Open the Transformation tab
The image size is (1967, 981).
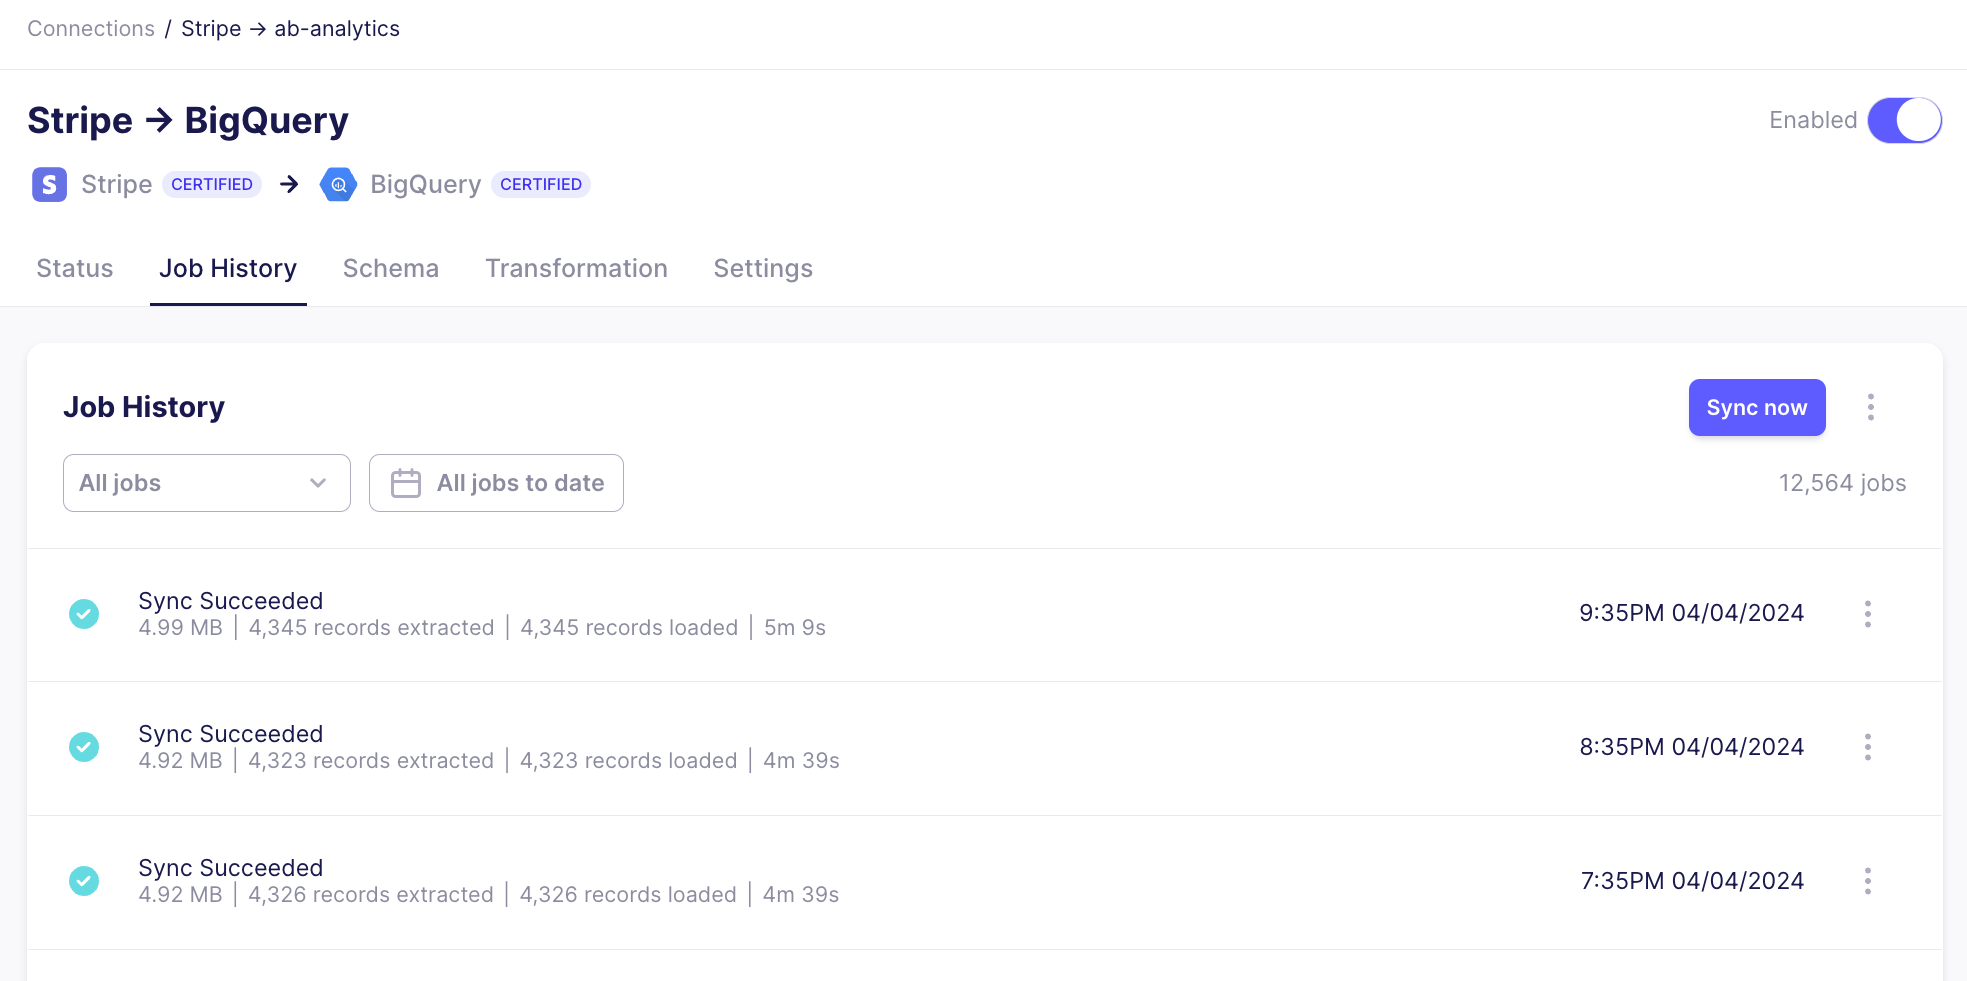(x=576, y=268)
